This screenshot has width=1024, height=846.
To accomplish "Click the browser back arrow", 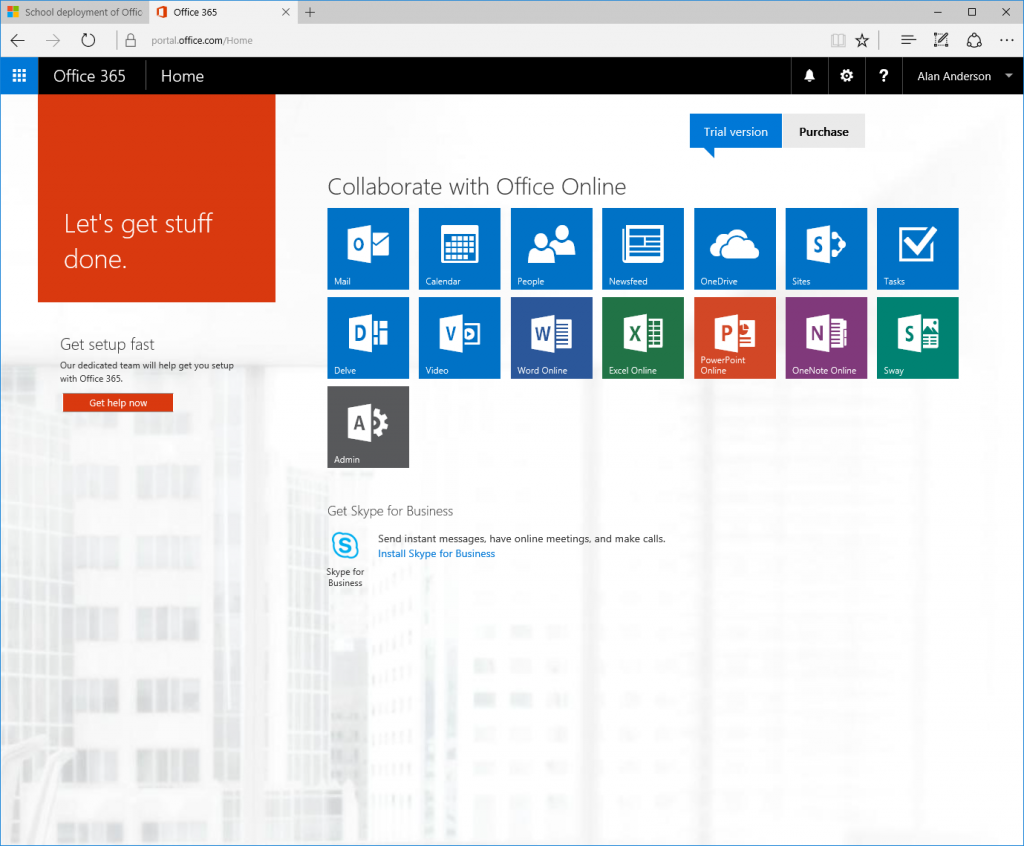I will tap(18, 41).
